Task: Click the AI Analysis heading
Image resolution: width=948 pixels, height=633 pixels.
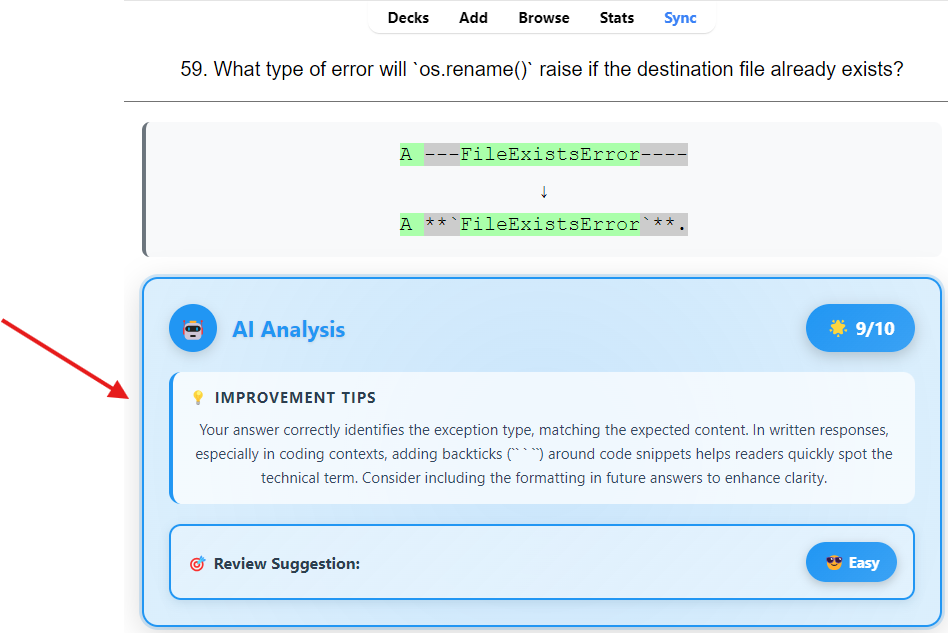Action: 288,329
